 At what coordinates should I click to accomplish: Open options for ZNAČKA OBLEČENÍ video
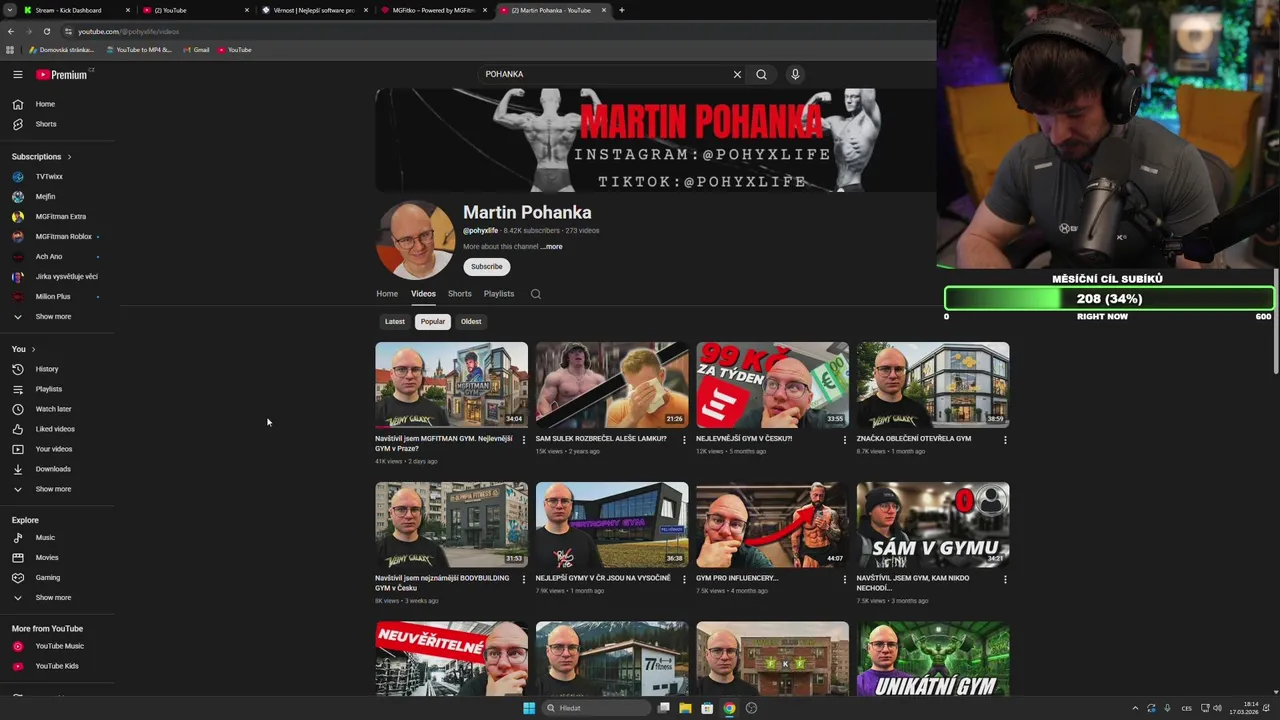[x=1005, y=440]
